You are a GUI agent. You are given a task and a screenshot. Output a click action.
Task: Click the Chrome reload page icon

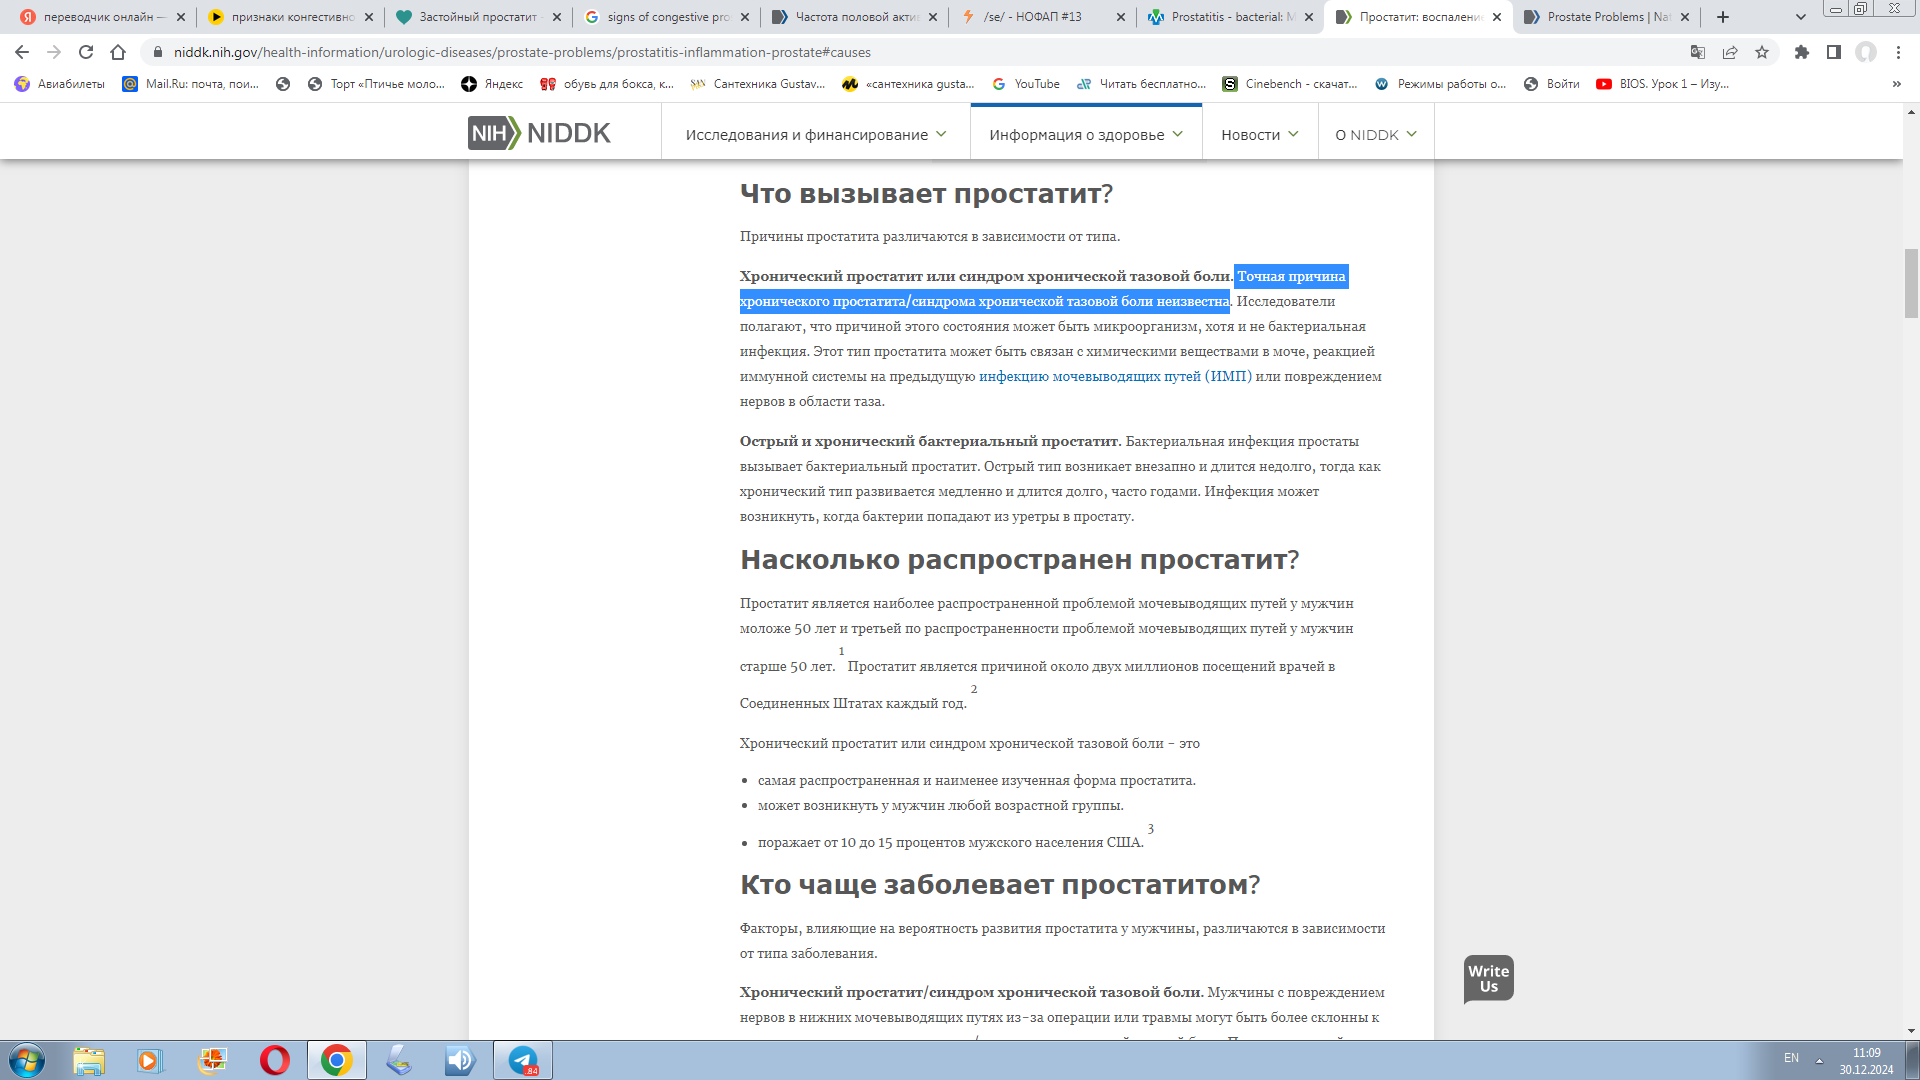click(x=86, y=52)
